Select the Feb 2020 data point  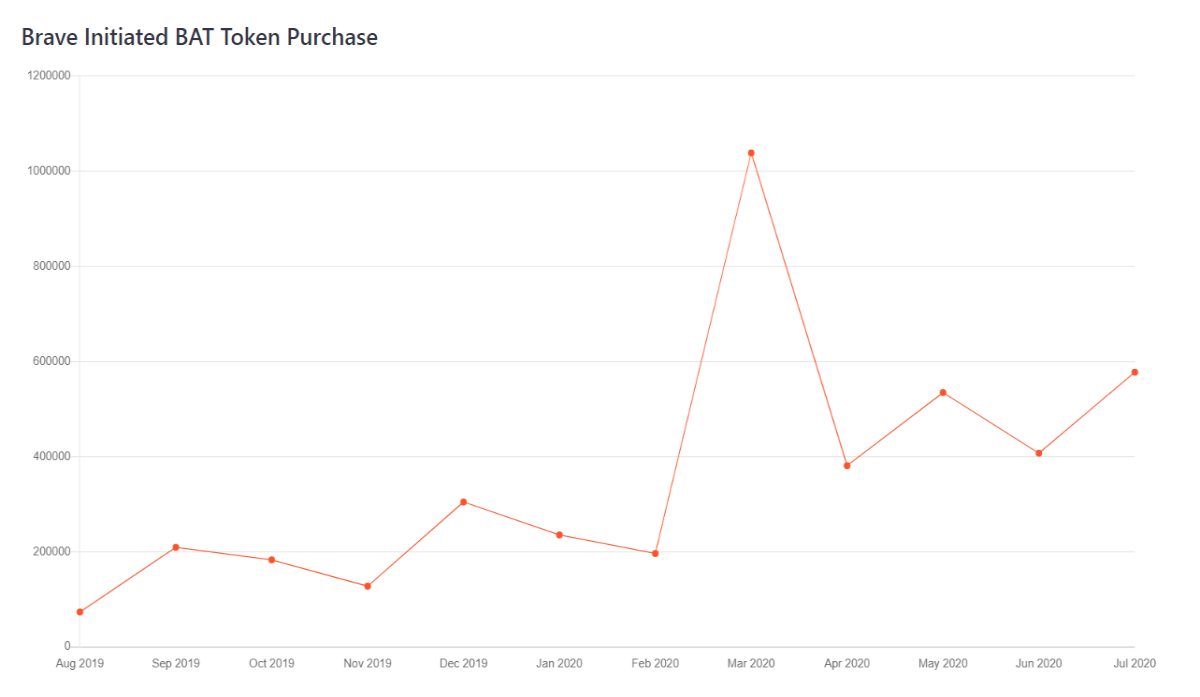655,553
